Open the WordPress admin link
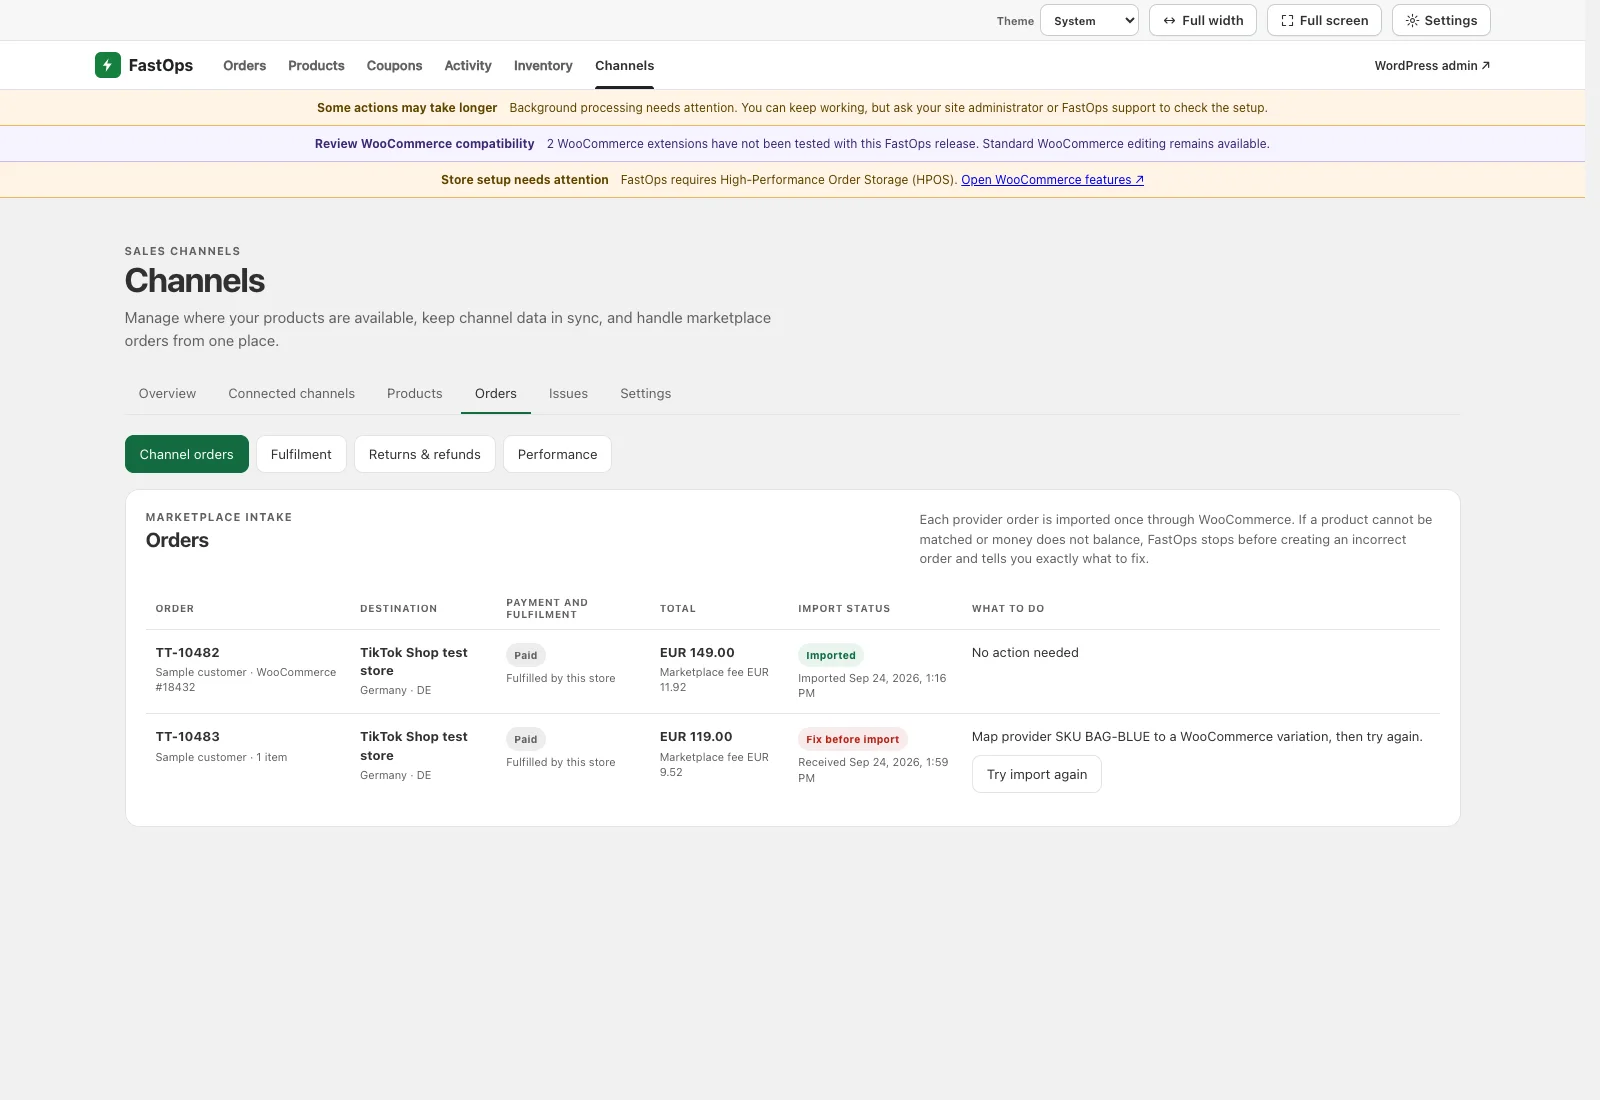The width and height of the screenshot is (1600, 1100). pyautogui.click(x=1432, y=65)
